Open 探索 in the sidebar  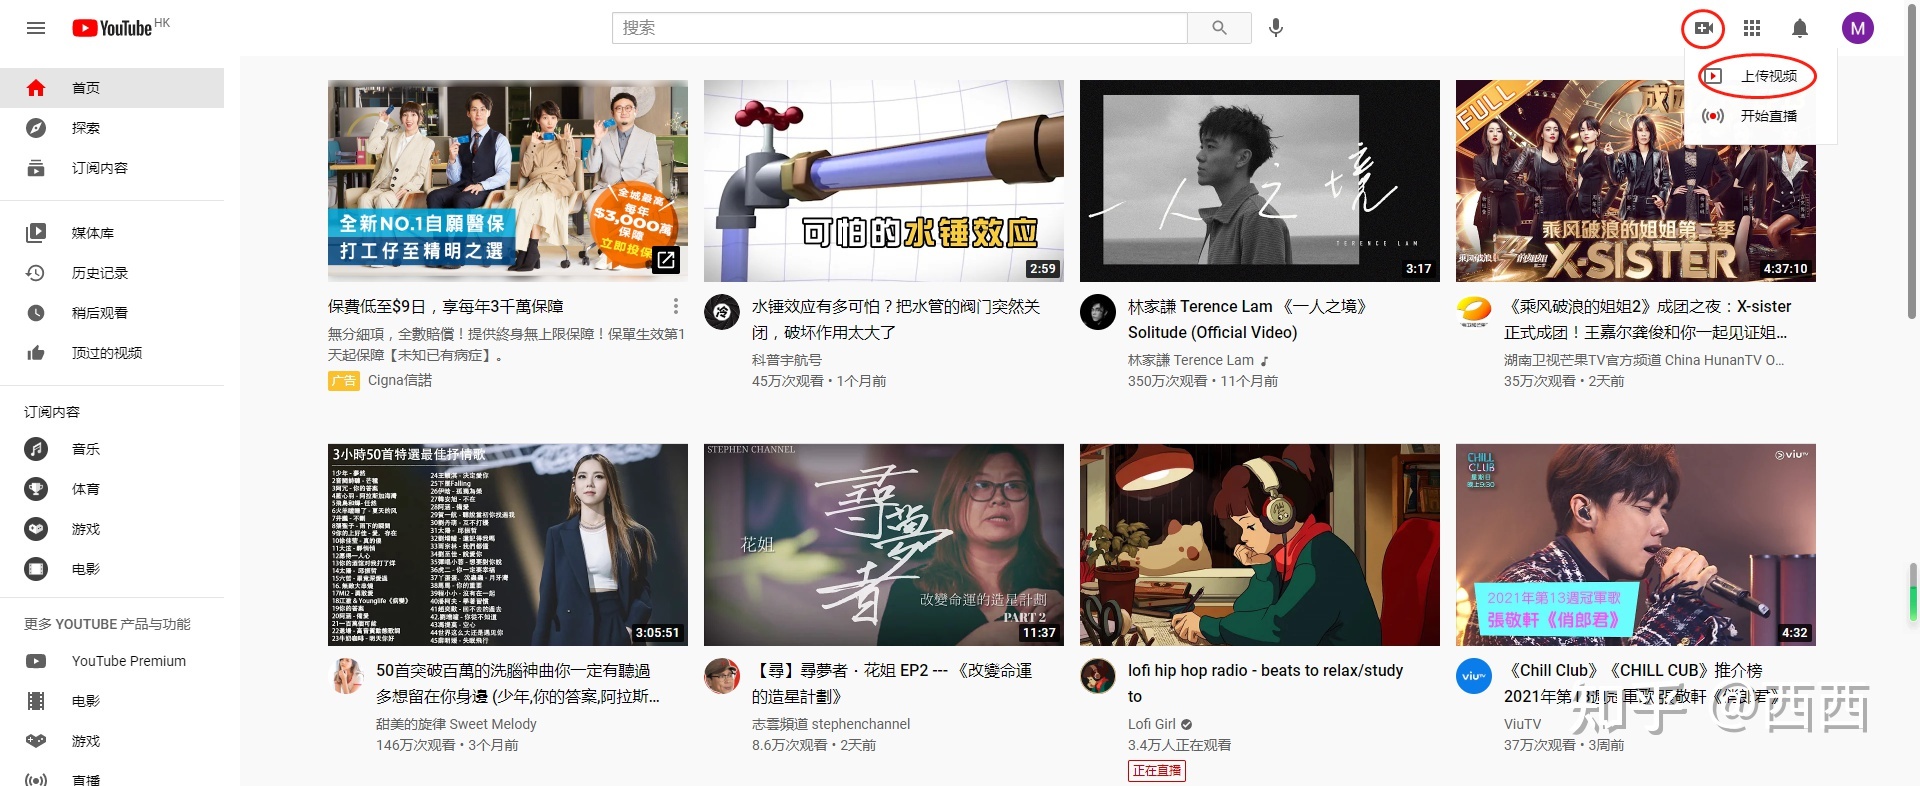pos(112,128)
